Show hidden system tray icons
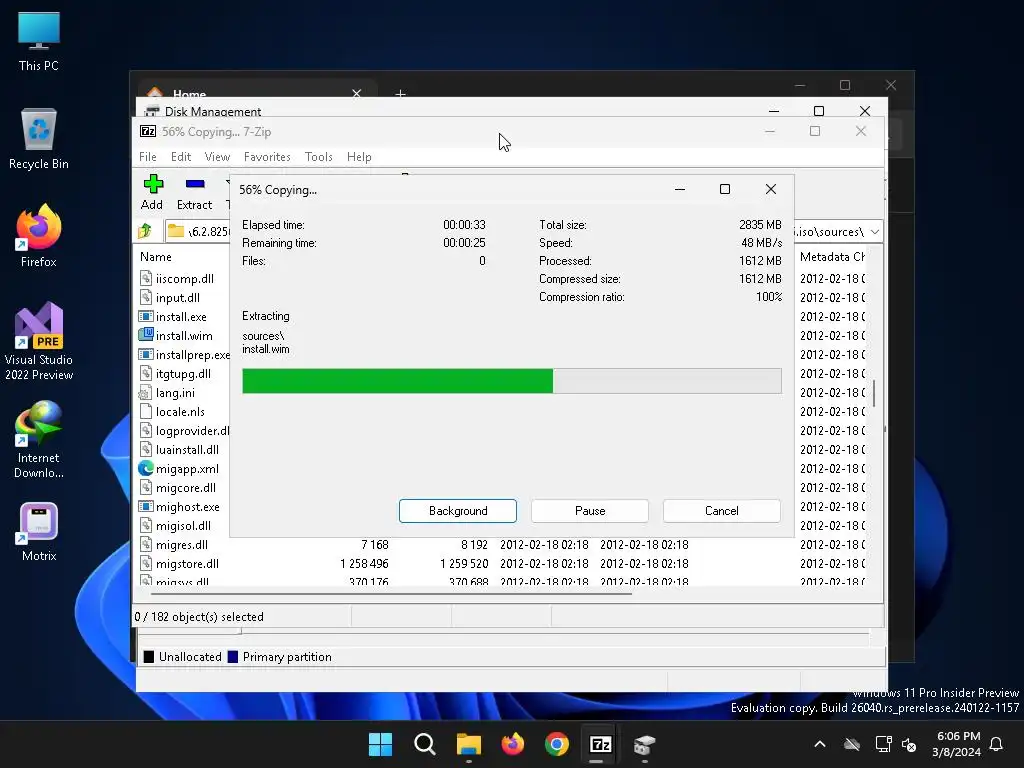This screenshot has width=1024, height=768. coord(820,744)
